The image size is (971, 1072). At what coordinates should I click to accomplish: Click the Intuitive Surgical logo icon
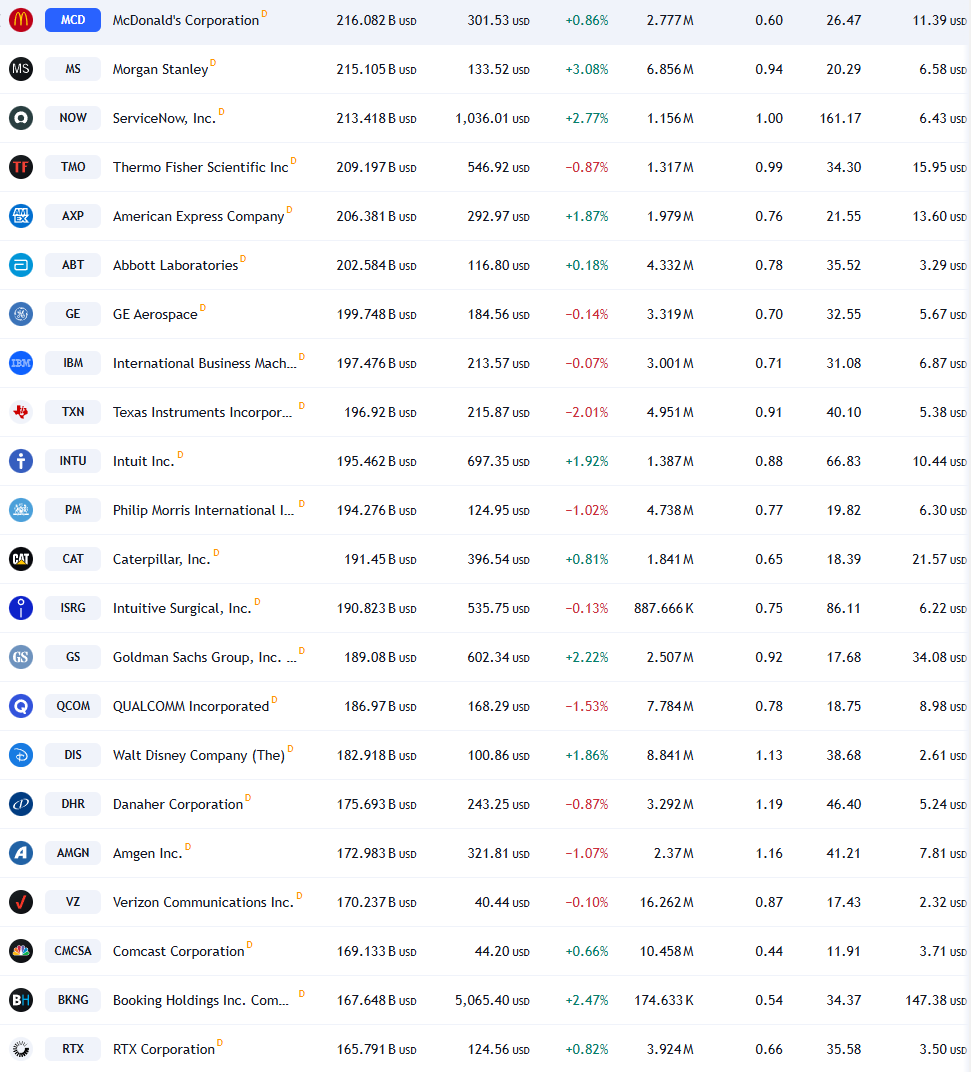click(21, 608)
